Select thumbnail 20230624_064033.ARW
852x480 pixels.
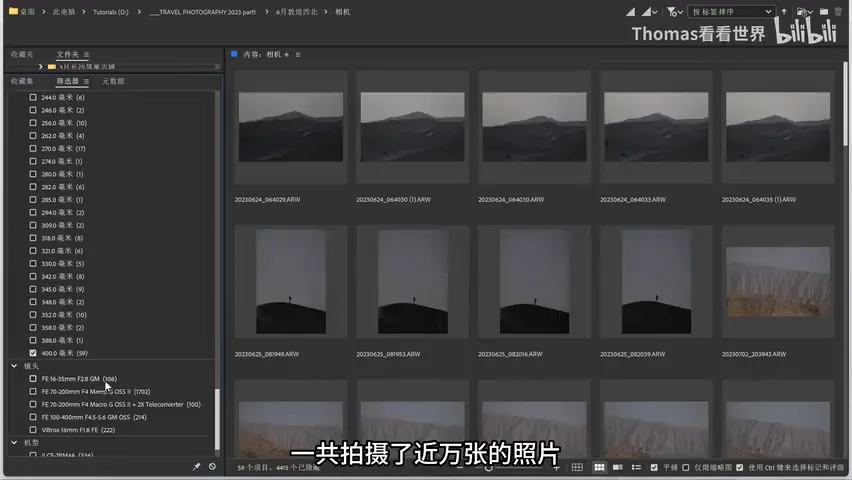click(656, 127)
